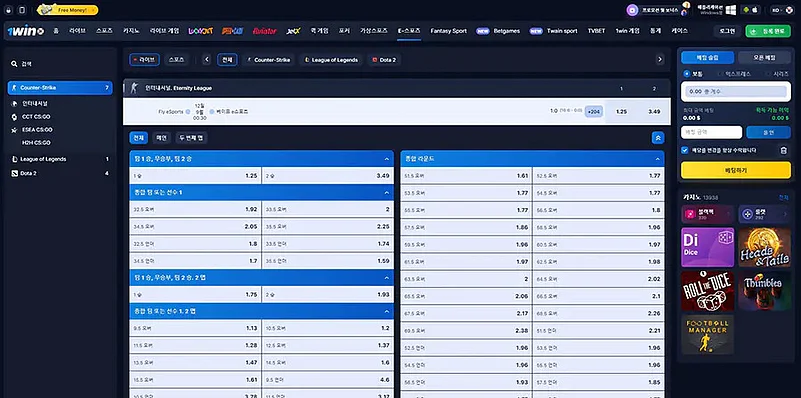
Task: Click the Free Money promotion badge
Action: pyautogui.click(x=68, y=10)
